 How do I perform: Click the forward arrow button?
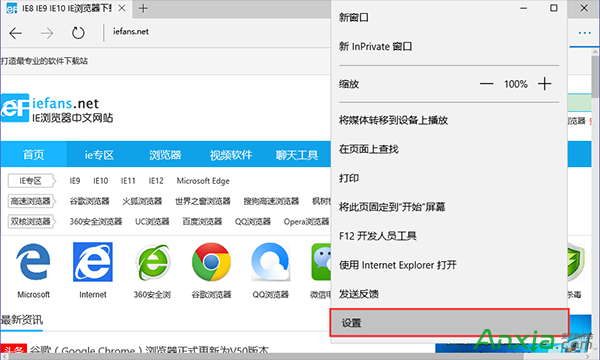tap(47, 33)
